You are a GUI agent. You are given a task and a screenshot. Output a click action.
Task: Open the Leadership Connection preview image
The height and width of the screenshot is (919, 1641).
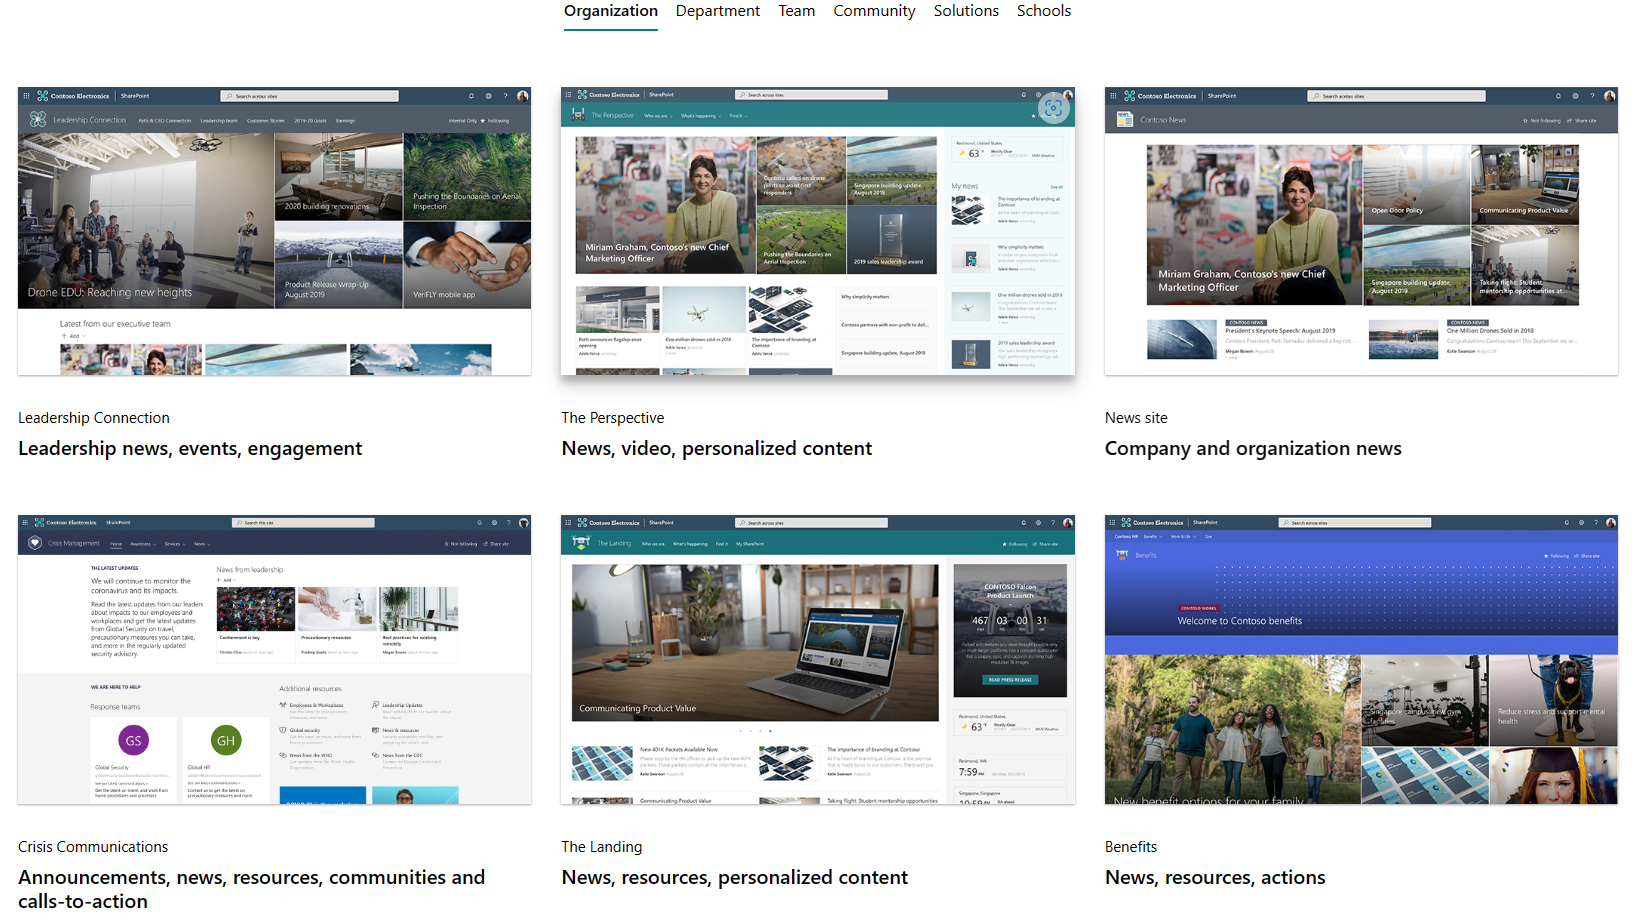click(x=274, y=231)
